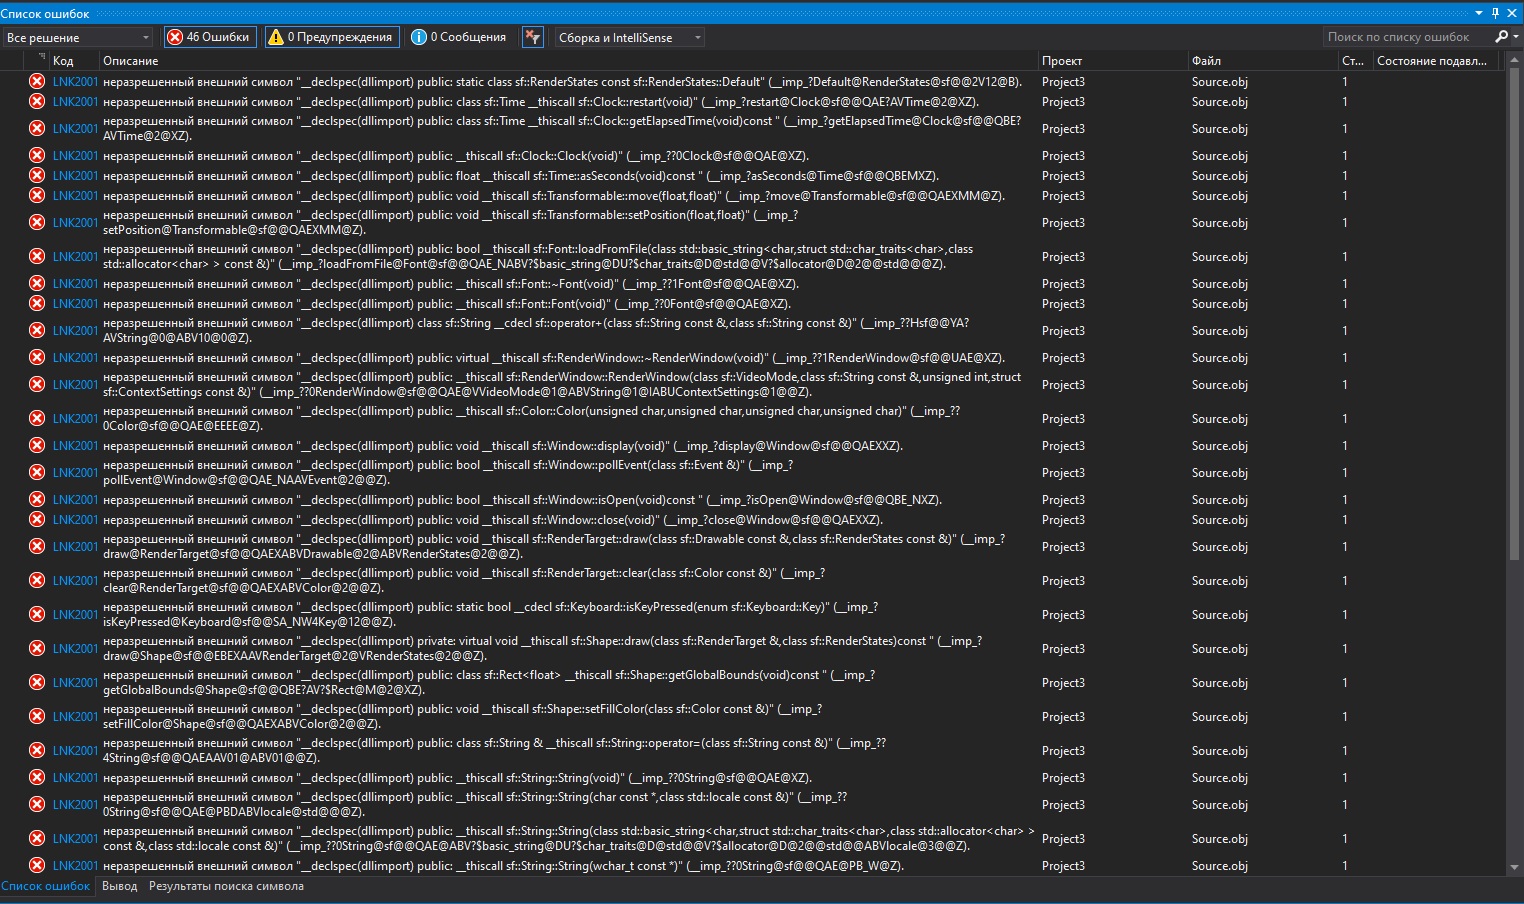Open the LNK2001 link on the Shape::draw row

pos(75,649)
